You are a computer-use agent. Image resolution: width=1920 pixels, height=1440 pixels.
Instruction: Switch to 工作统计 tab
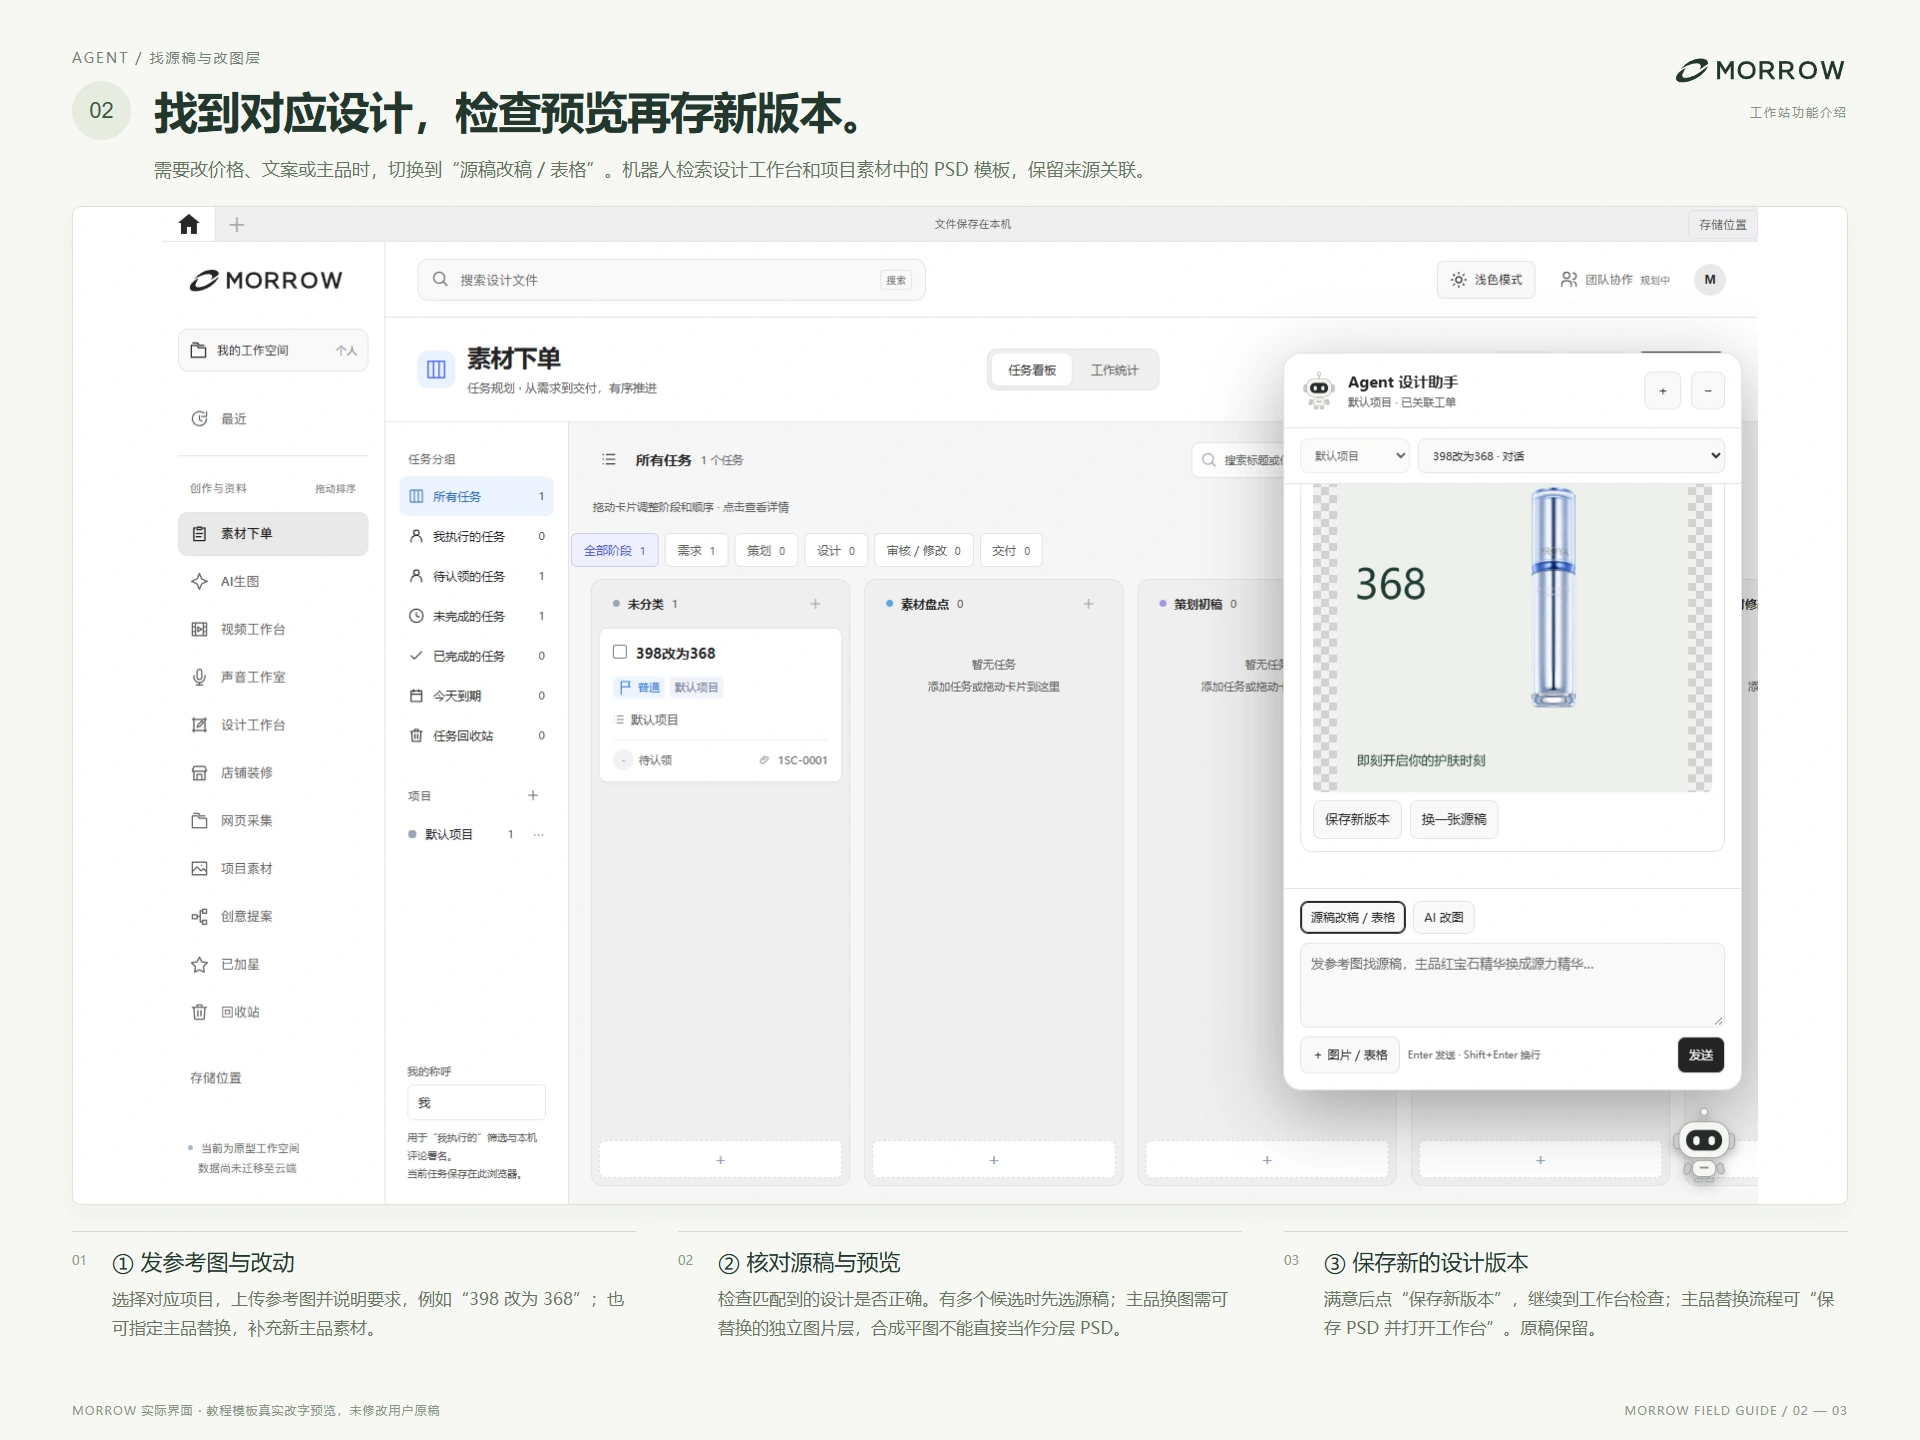click(x=1114, y=370)
